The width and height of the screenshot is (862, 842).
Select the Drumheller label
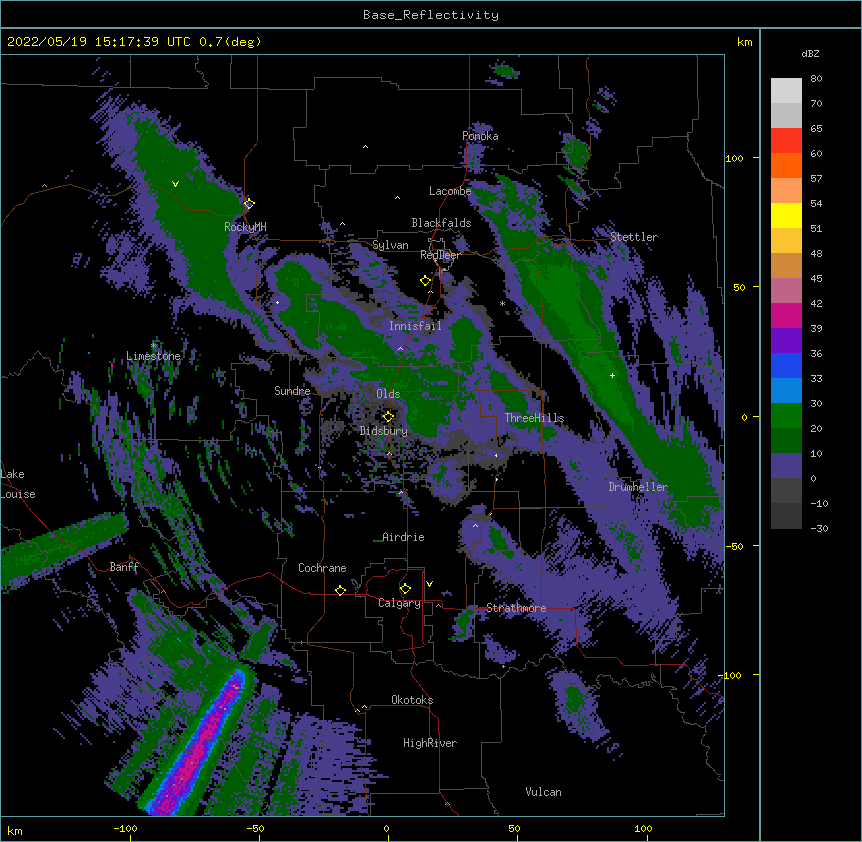pyautogui.click(x=638, y=487)
